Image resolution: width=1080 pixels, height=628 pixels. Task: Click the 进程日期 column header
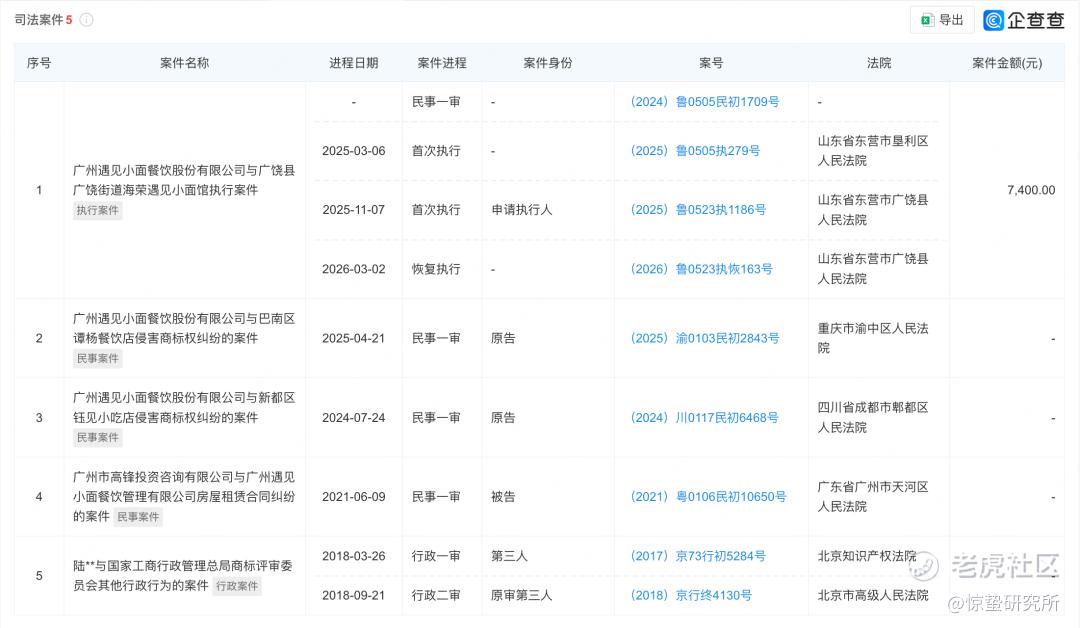pyautogui.click(x=353, y=63)
